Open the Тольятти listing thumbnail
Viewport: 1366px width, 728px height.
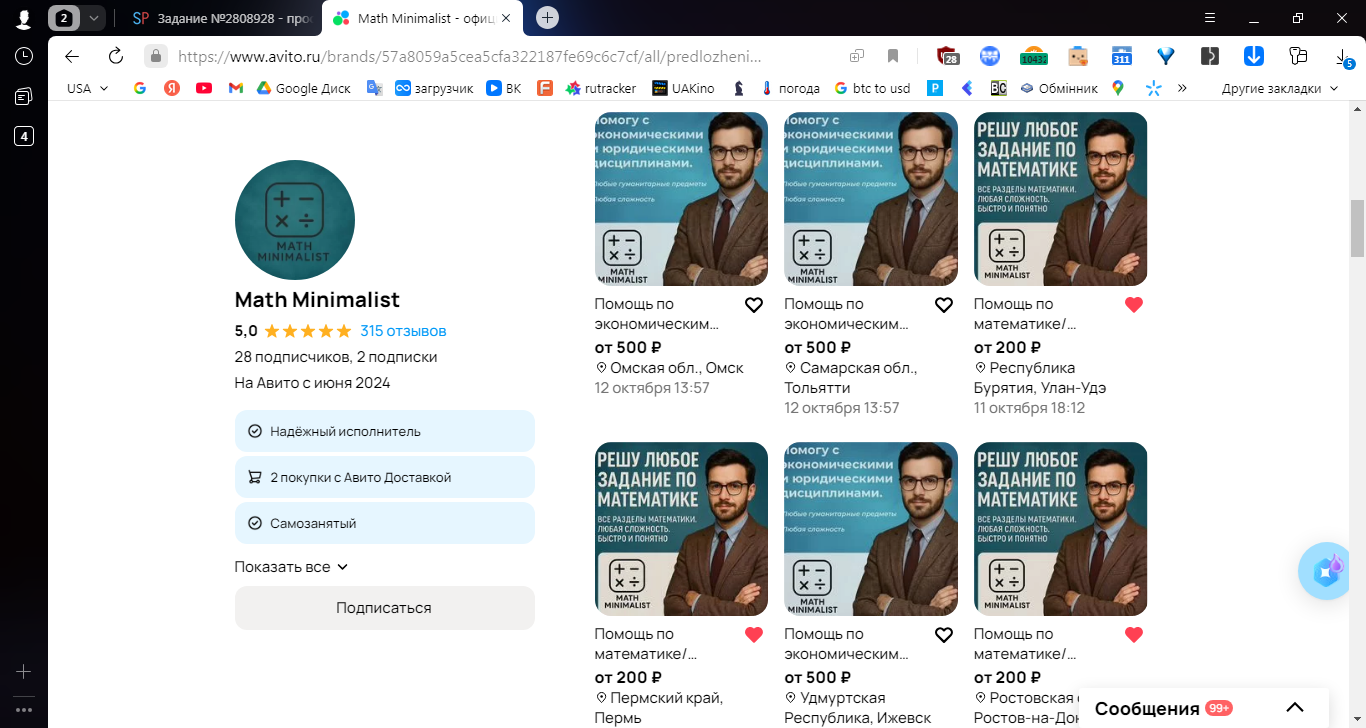coord(871,199)
